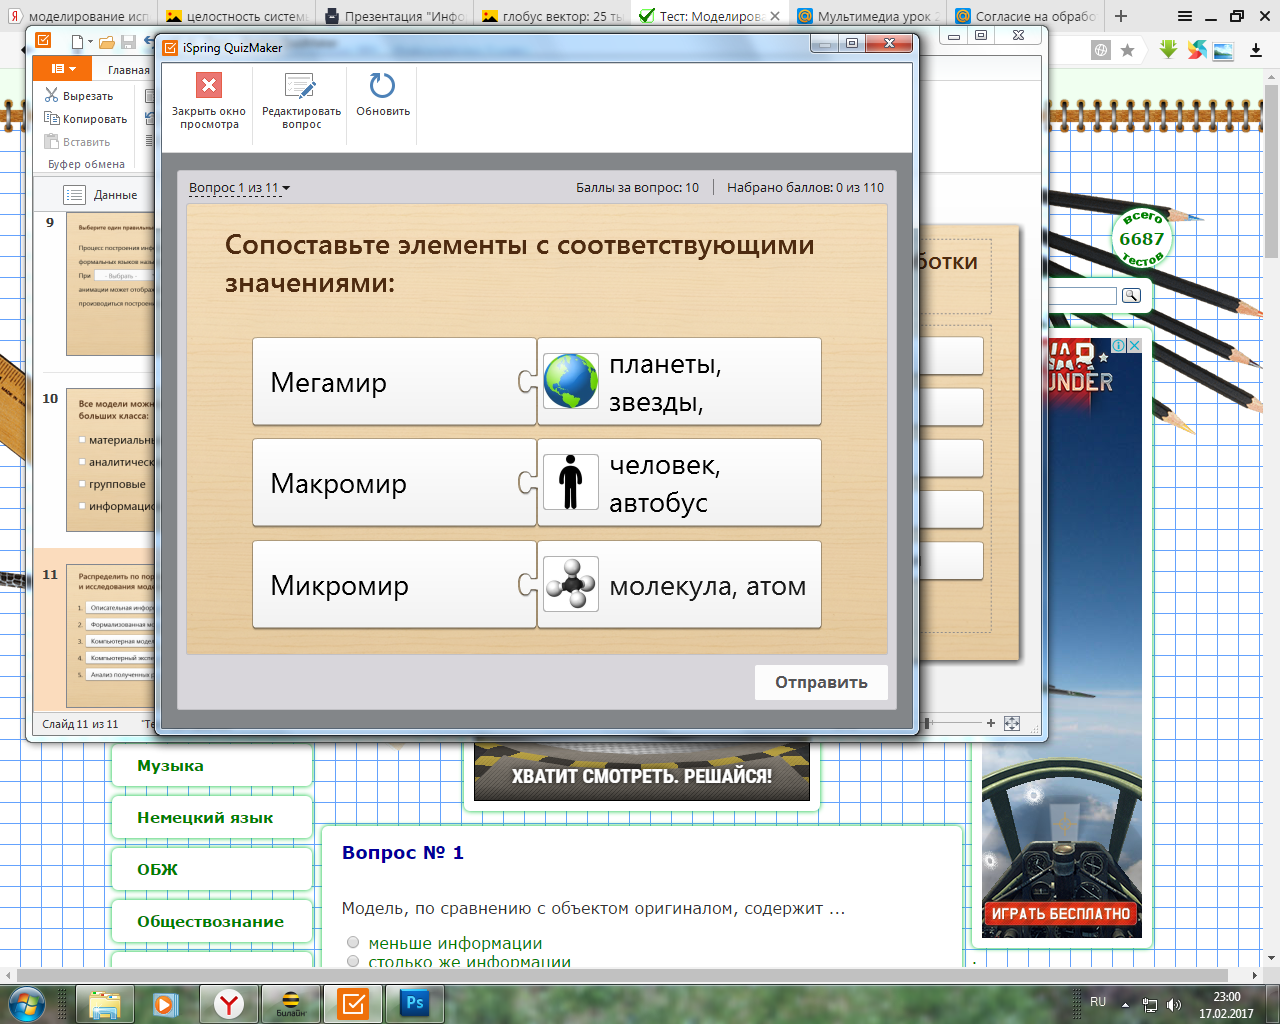
Task: Click the fit-to-window icon in QuizMaker status bar
Action: click(x=1012, y=723)
